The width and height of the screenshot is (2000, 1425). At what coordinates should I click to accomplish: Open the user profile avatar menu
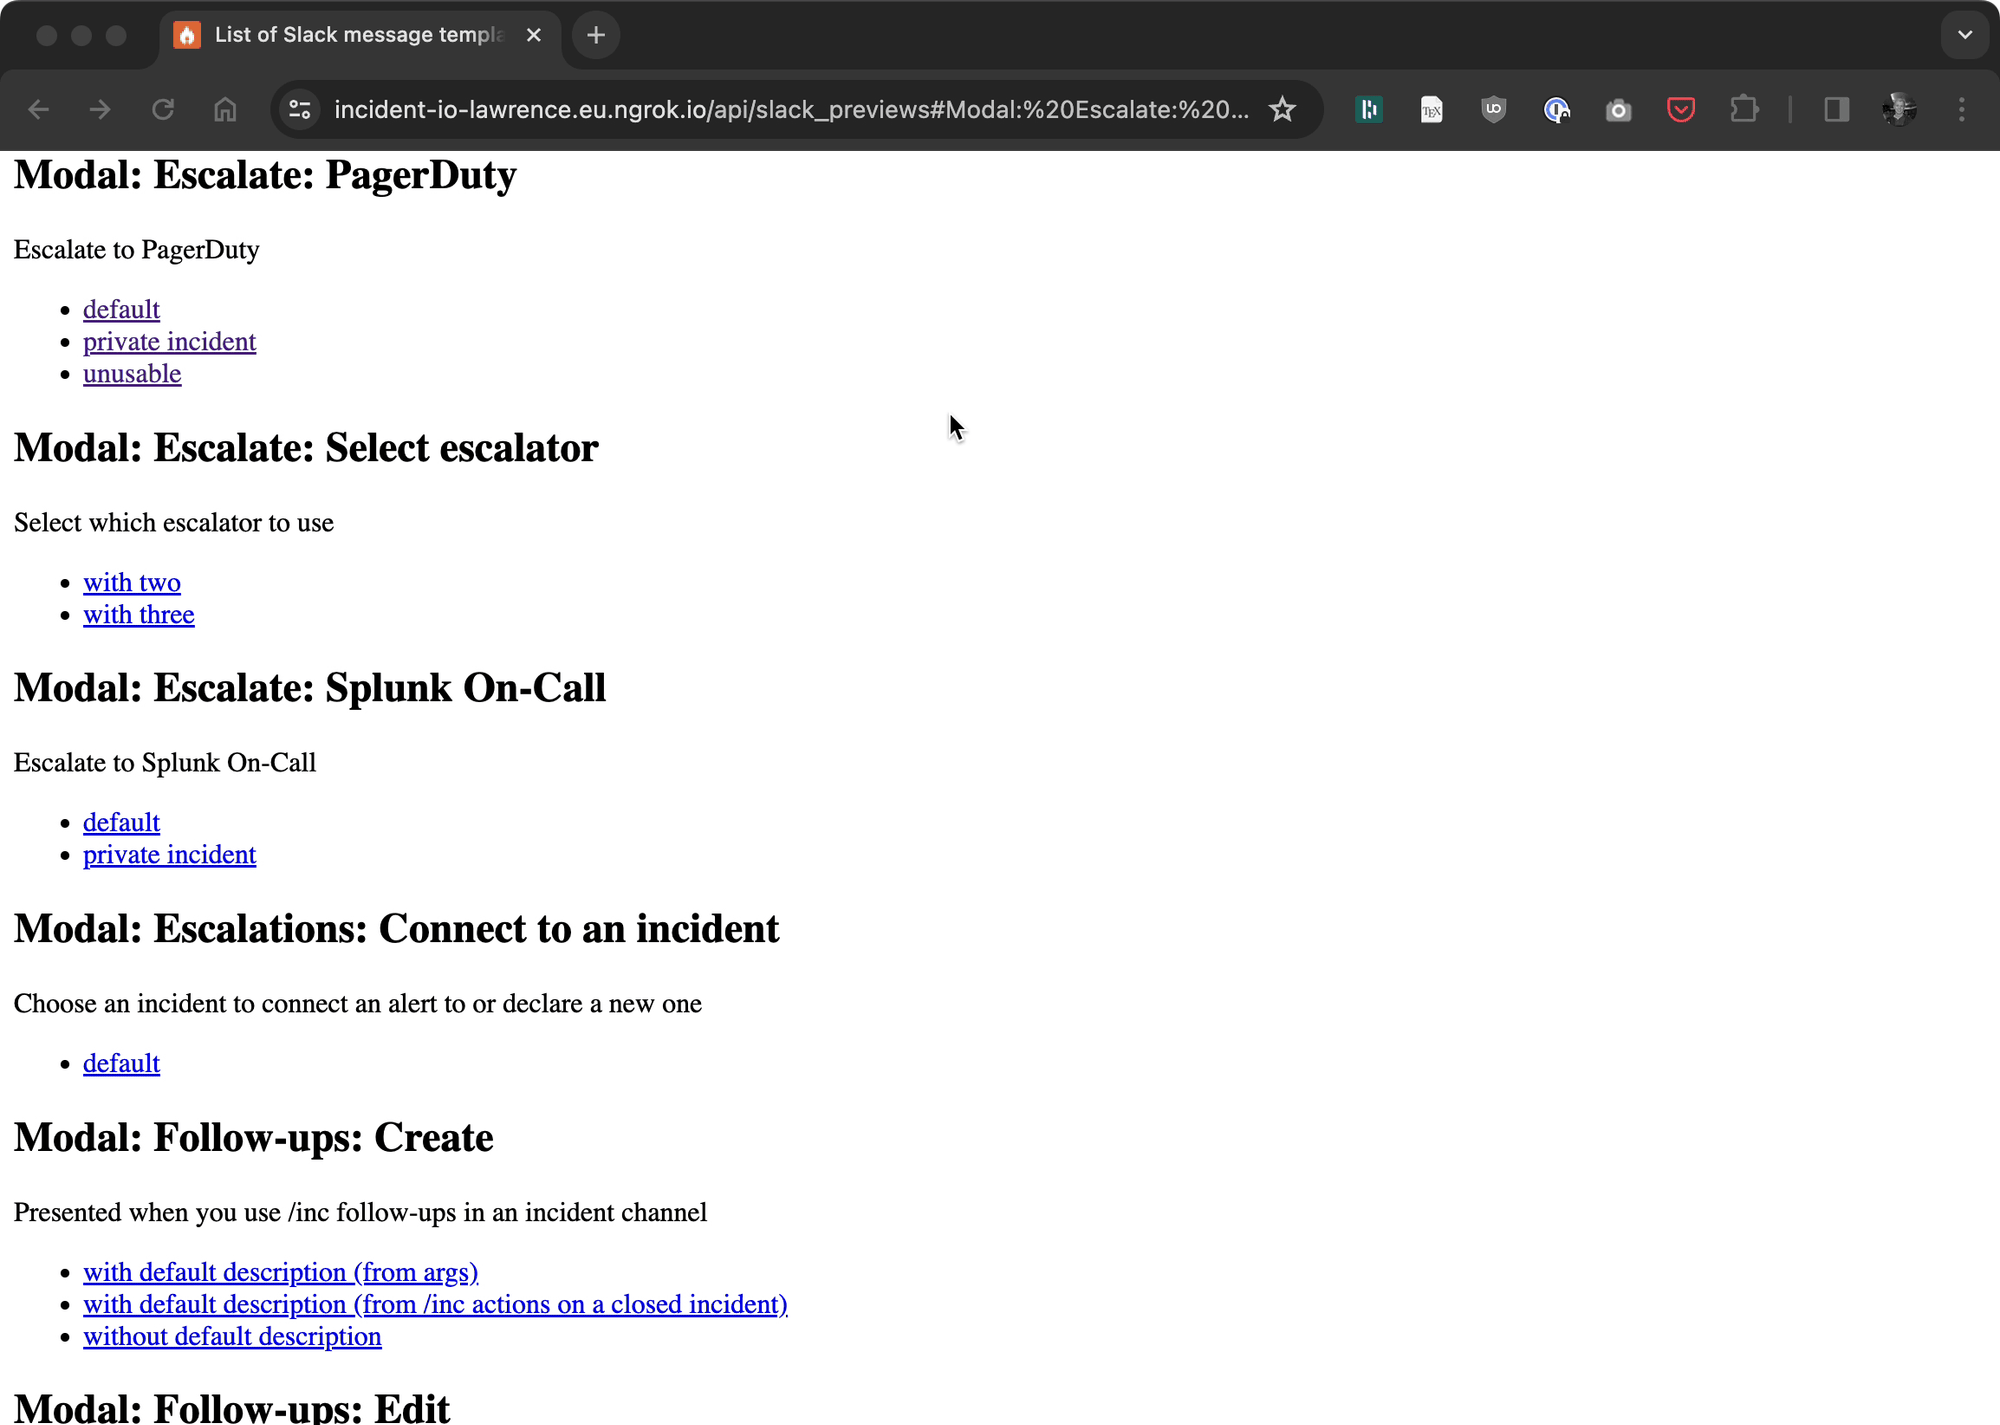tap(1898, 110)
